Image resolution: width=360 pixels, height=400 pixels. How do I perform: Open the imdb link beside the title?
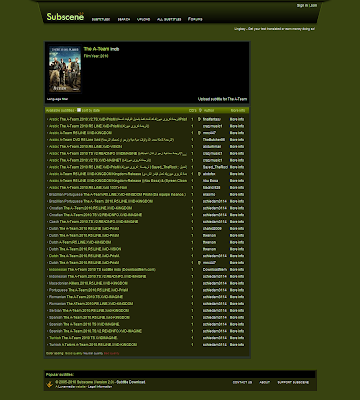point(115,49)
